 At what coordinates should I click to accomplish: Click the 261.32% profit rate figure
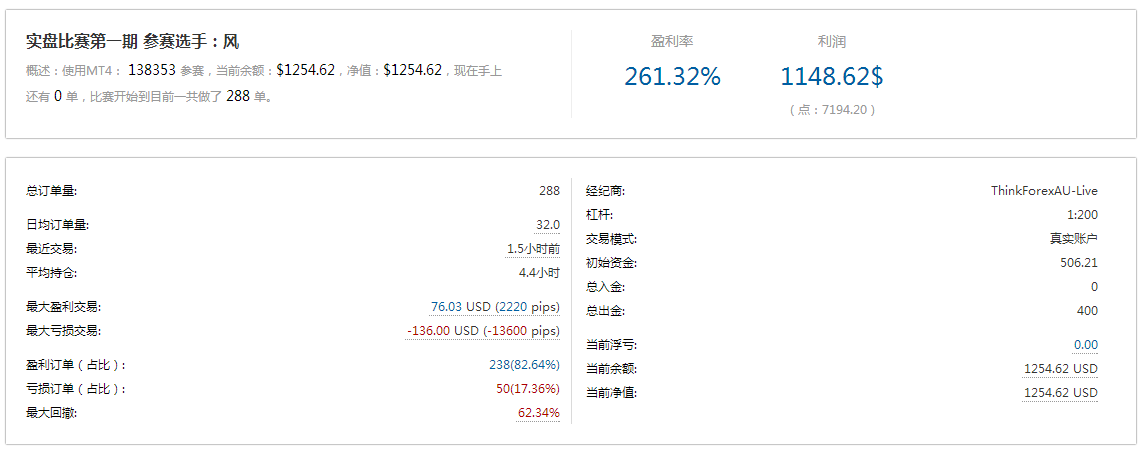[x=672, y=76]
